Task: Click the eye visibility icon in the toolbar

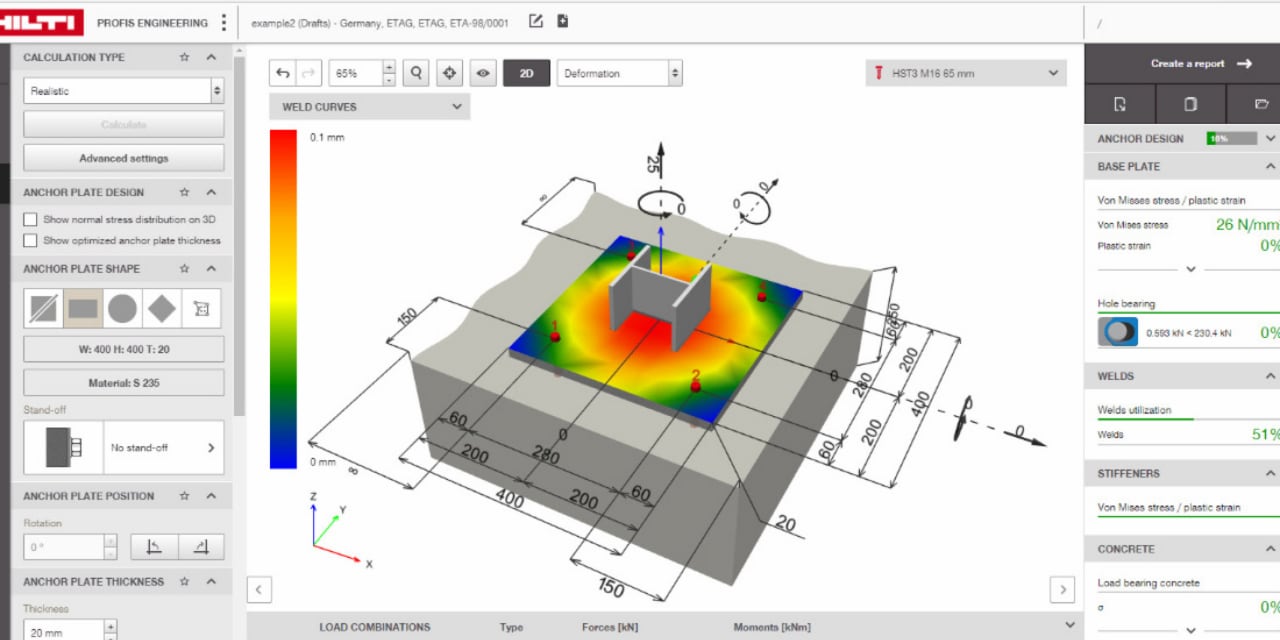Action: click(x=483, y=72)
